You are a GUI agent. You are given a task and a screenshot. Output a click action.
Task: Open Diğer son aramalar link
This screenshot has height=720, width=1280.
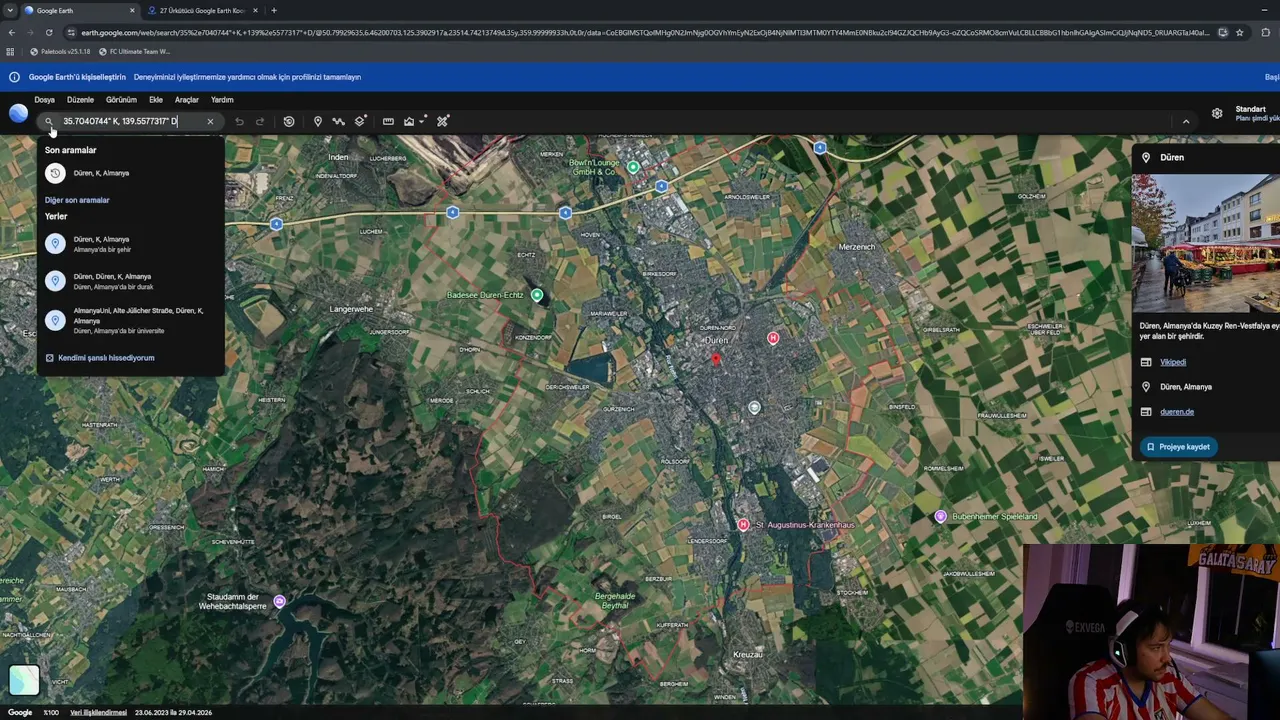(x=77, y=200)
